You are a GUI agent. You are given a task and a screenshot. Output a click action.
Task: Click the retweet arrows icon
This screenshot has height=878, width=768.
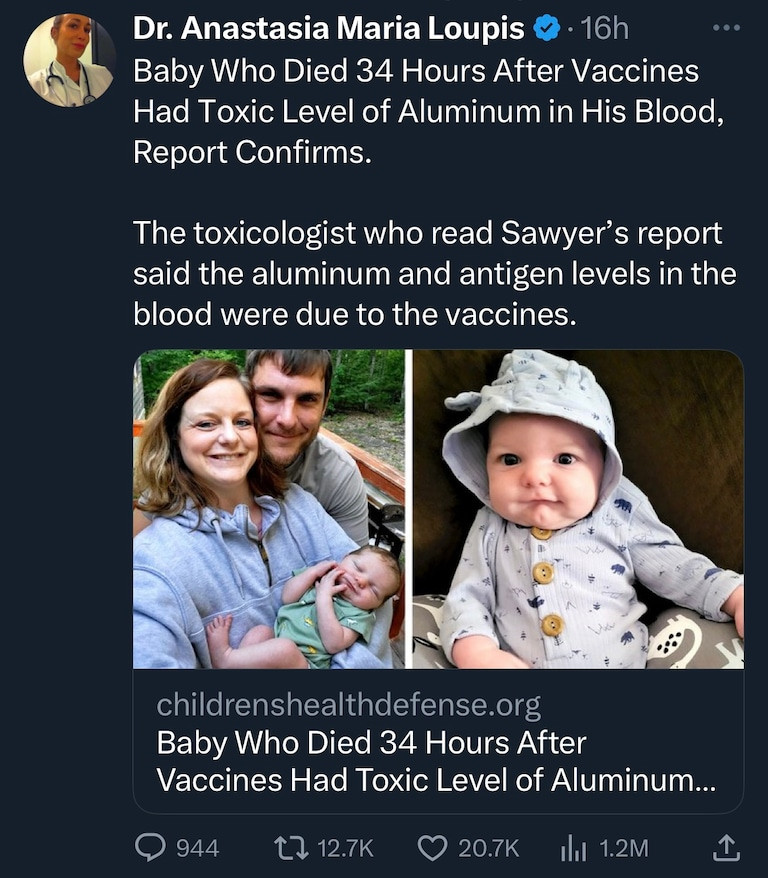click(291, 848)
